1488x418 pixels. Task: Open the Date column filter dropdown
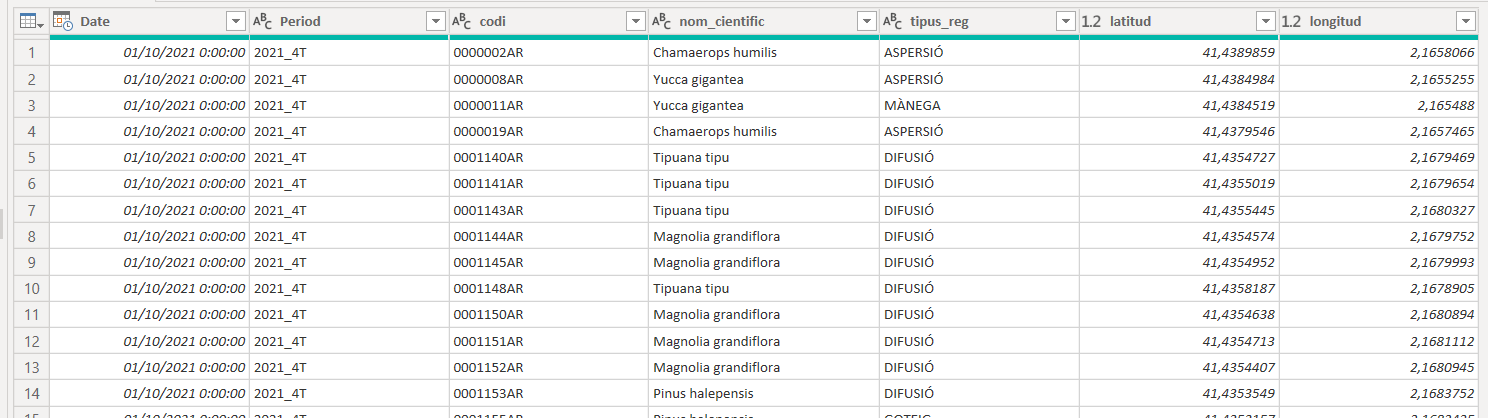pos(236,21)
